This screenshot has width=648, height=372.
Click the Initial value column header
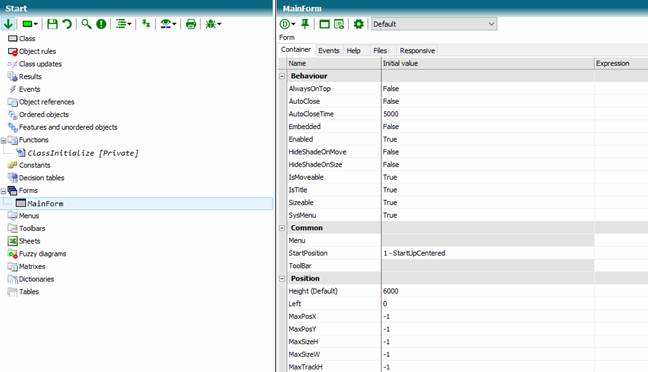click(487, 63)
